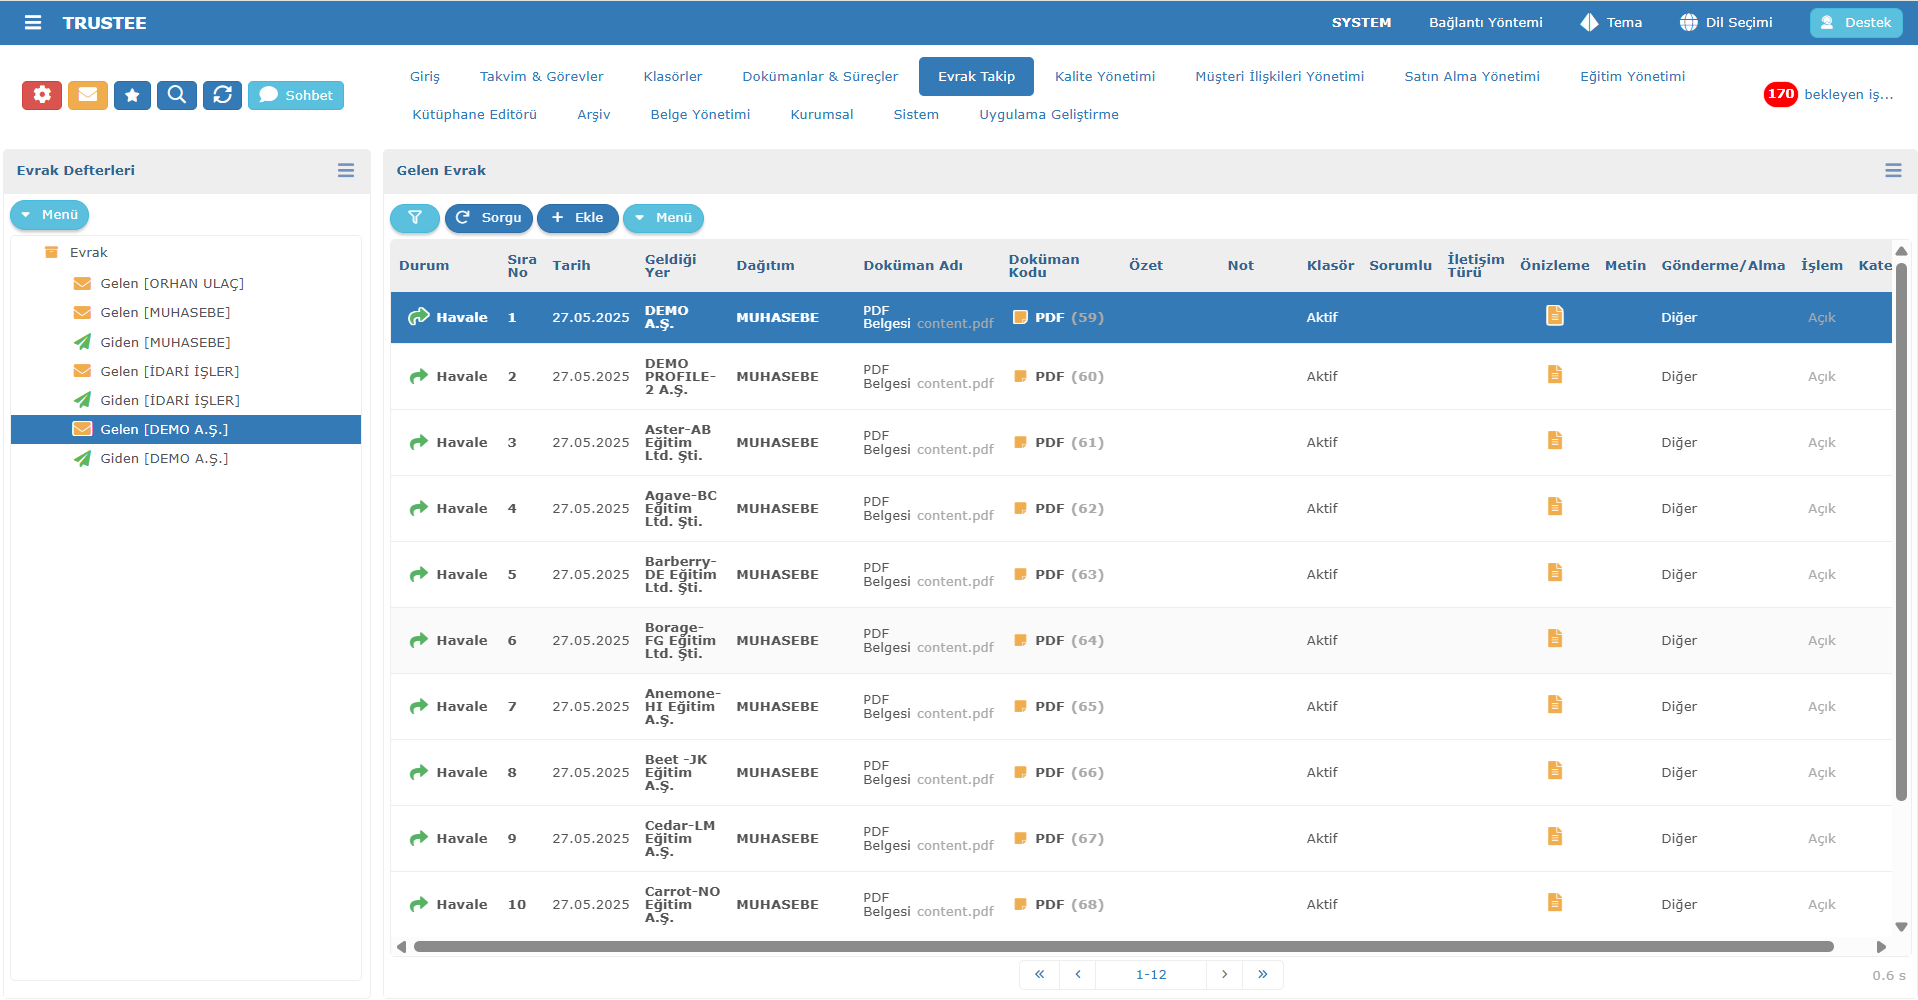Screen dimensions: 1918x1000
Task: Click the Ekle add button
Action: 577,218
